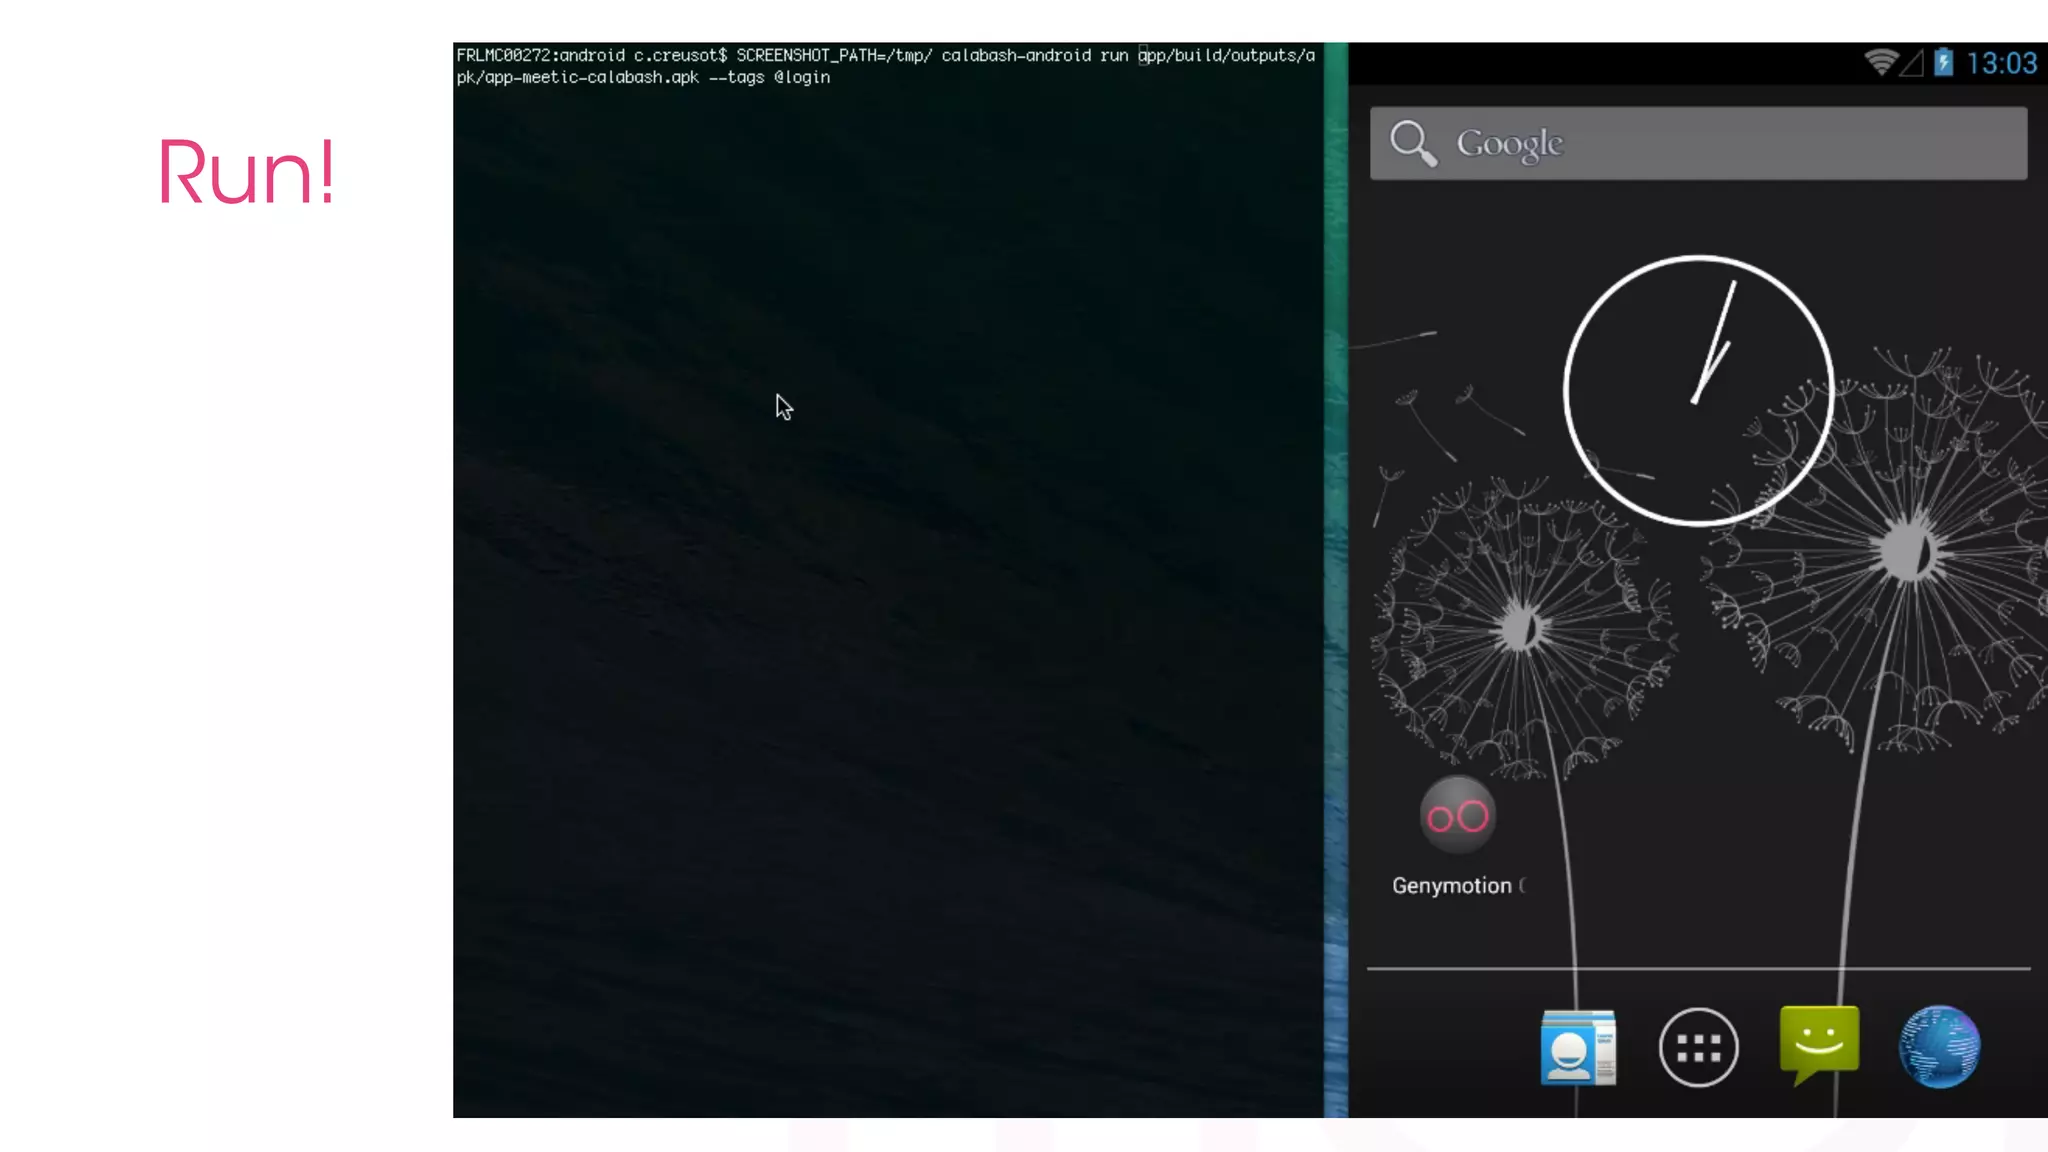Viewport: 2048px width, 1152px height.
Task: Open the Genymotion app icon
Action: click(x=1457, y=815)
